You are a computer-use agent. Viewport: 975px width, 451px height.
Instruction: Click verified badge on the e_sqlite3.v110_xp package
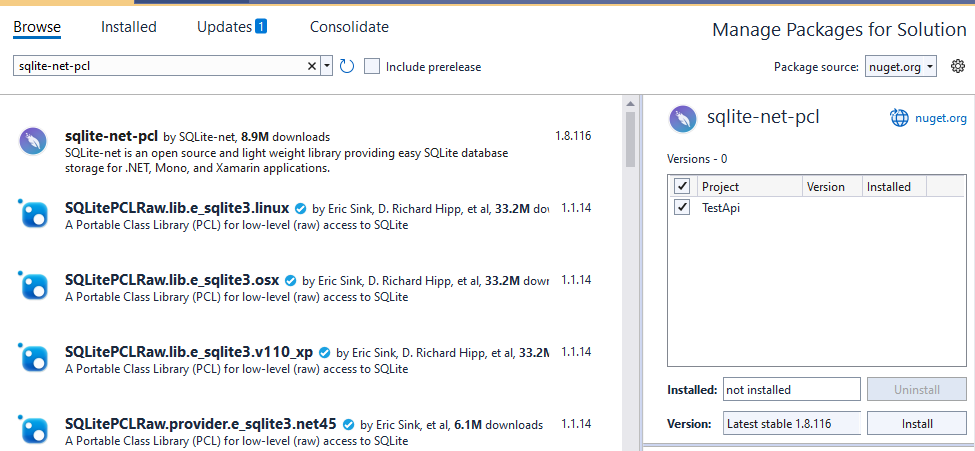325,352
